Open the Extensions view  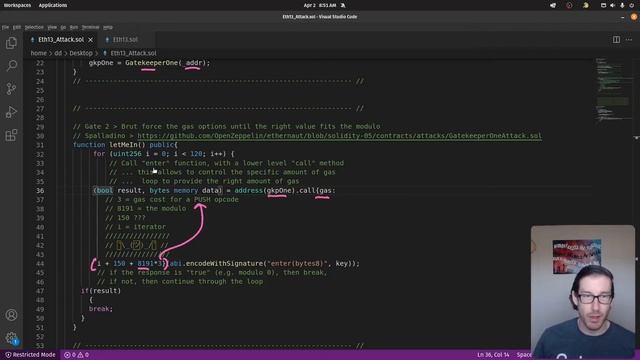pyautogui.click(x=11, y=135)
